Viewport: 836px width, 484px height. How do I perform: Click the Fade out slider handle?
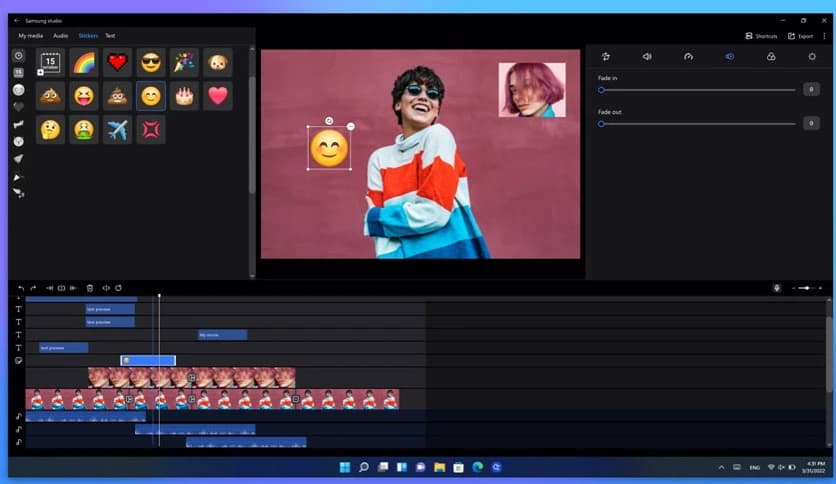click(601, 124)
